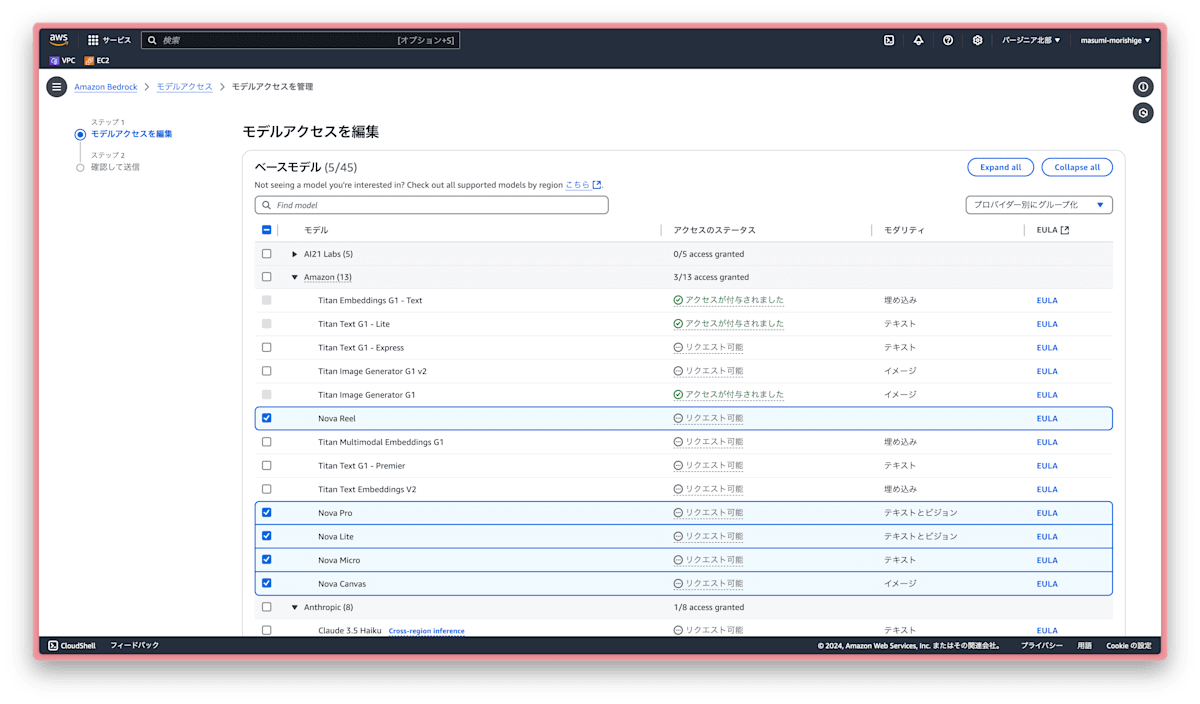Expand the AI21 Labs group
Screen dimensions: 1200x704
pos(294,254)
